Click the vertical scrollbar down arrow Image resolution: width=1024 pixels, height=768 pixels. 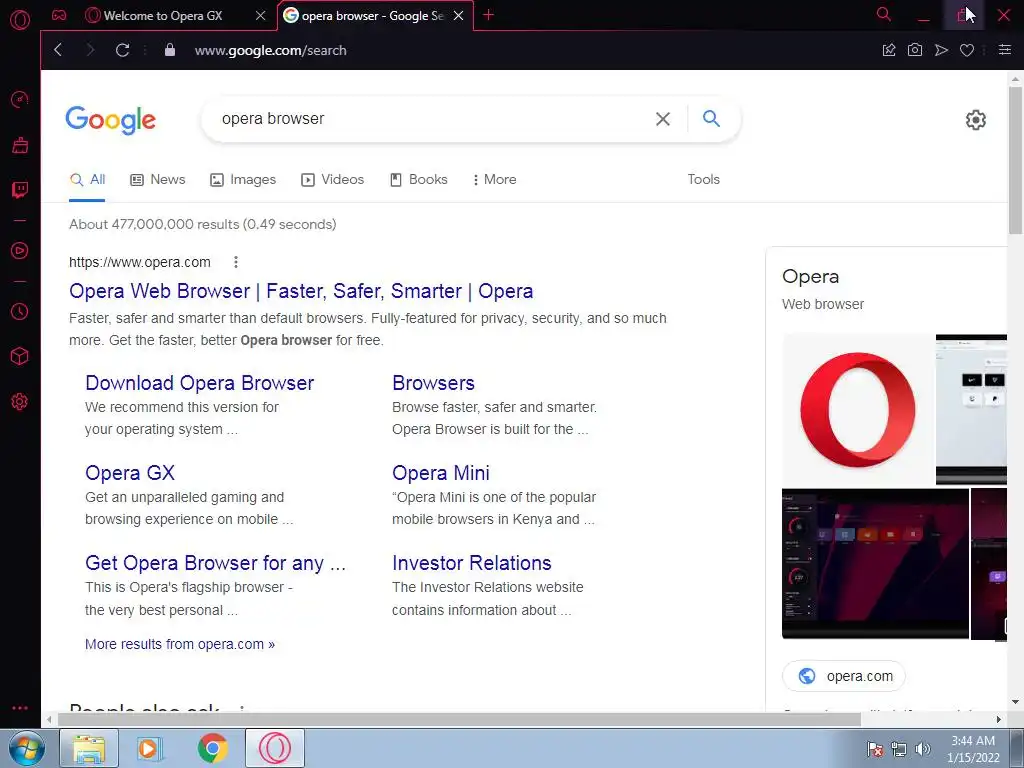tap(1015, 702)
